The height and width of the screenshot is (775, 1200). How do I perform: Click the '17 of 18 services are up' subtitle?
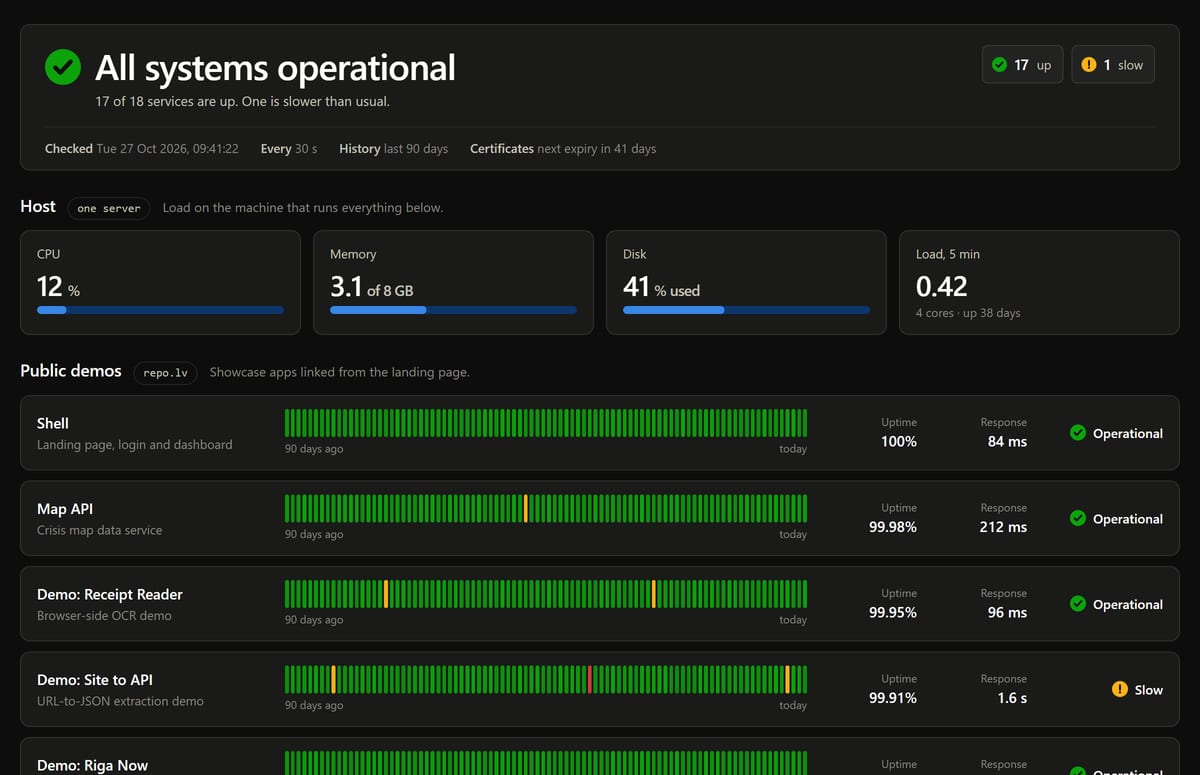(242, 101)
